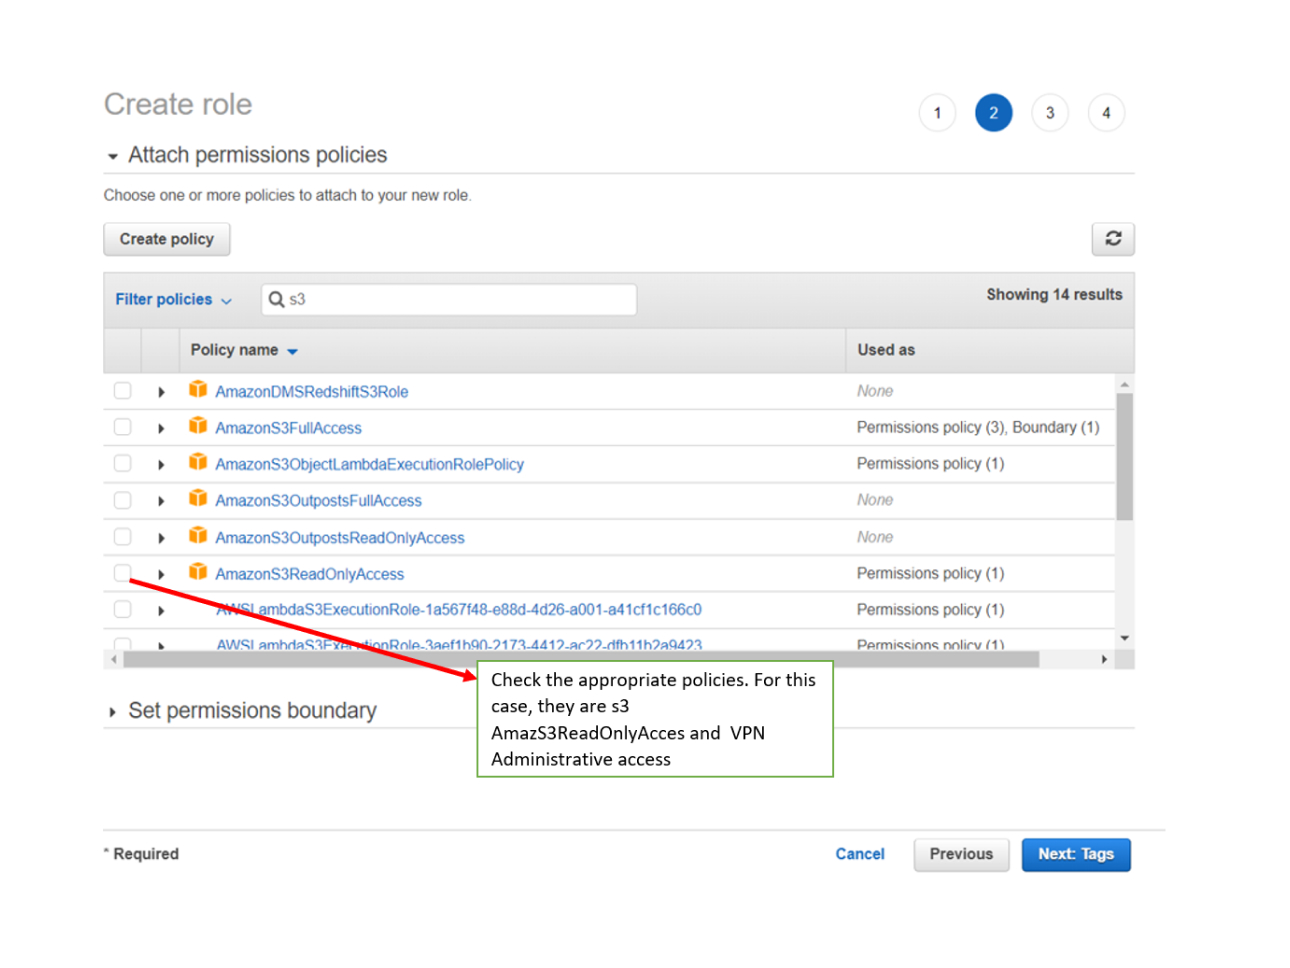Image resolution: width=1290 pixels, height=968 pixels.
Task: Tick the AmazonS3ObjectLambdaExecutionRolePolicy checkbox
Action: [122, 464]
